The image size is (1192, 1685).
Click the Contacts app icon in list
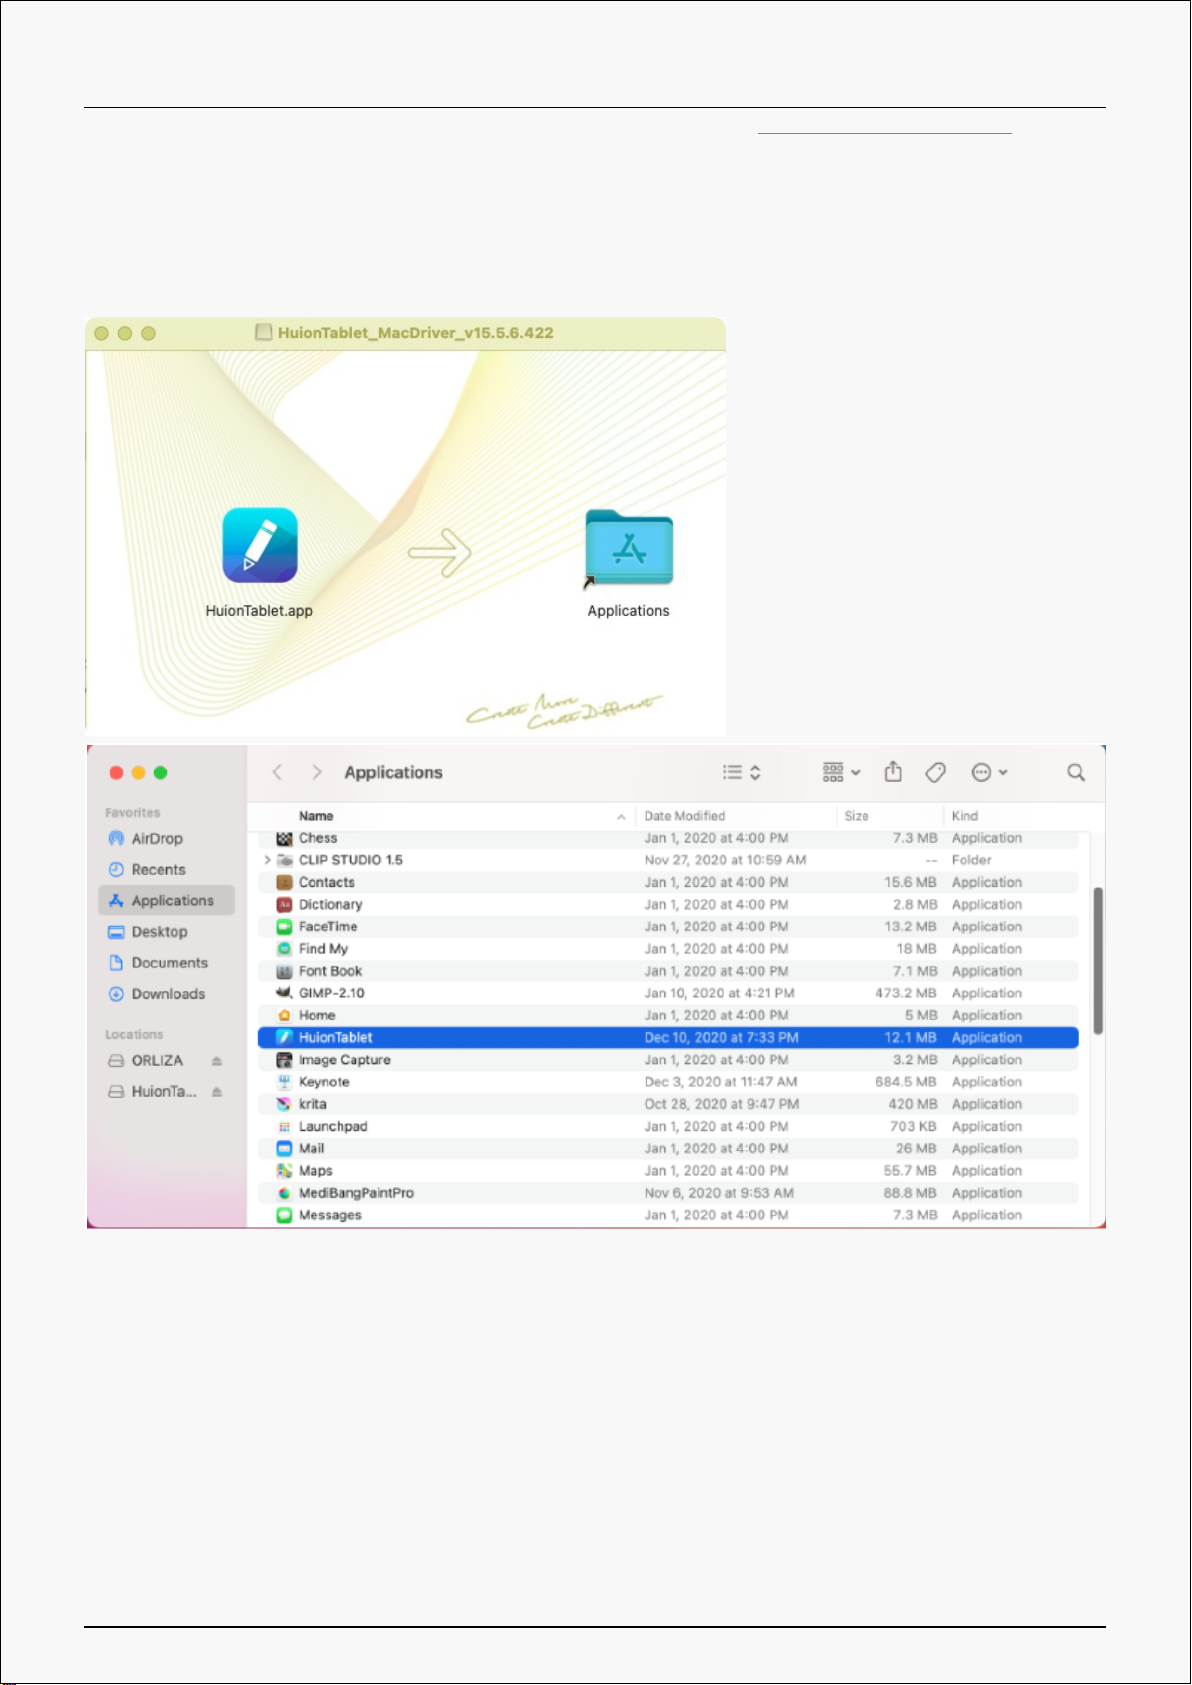(x=284, y=882)
